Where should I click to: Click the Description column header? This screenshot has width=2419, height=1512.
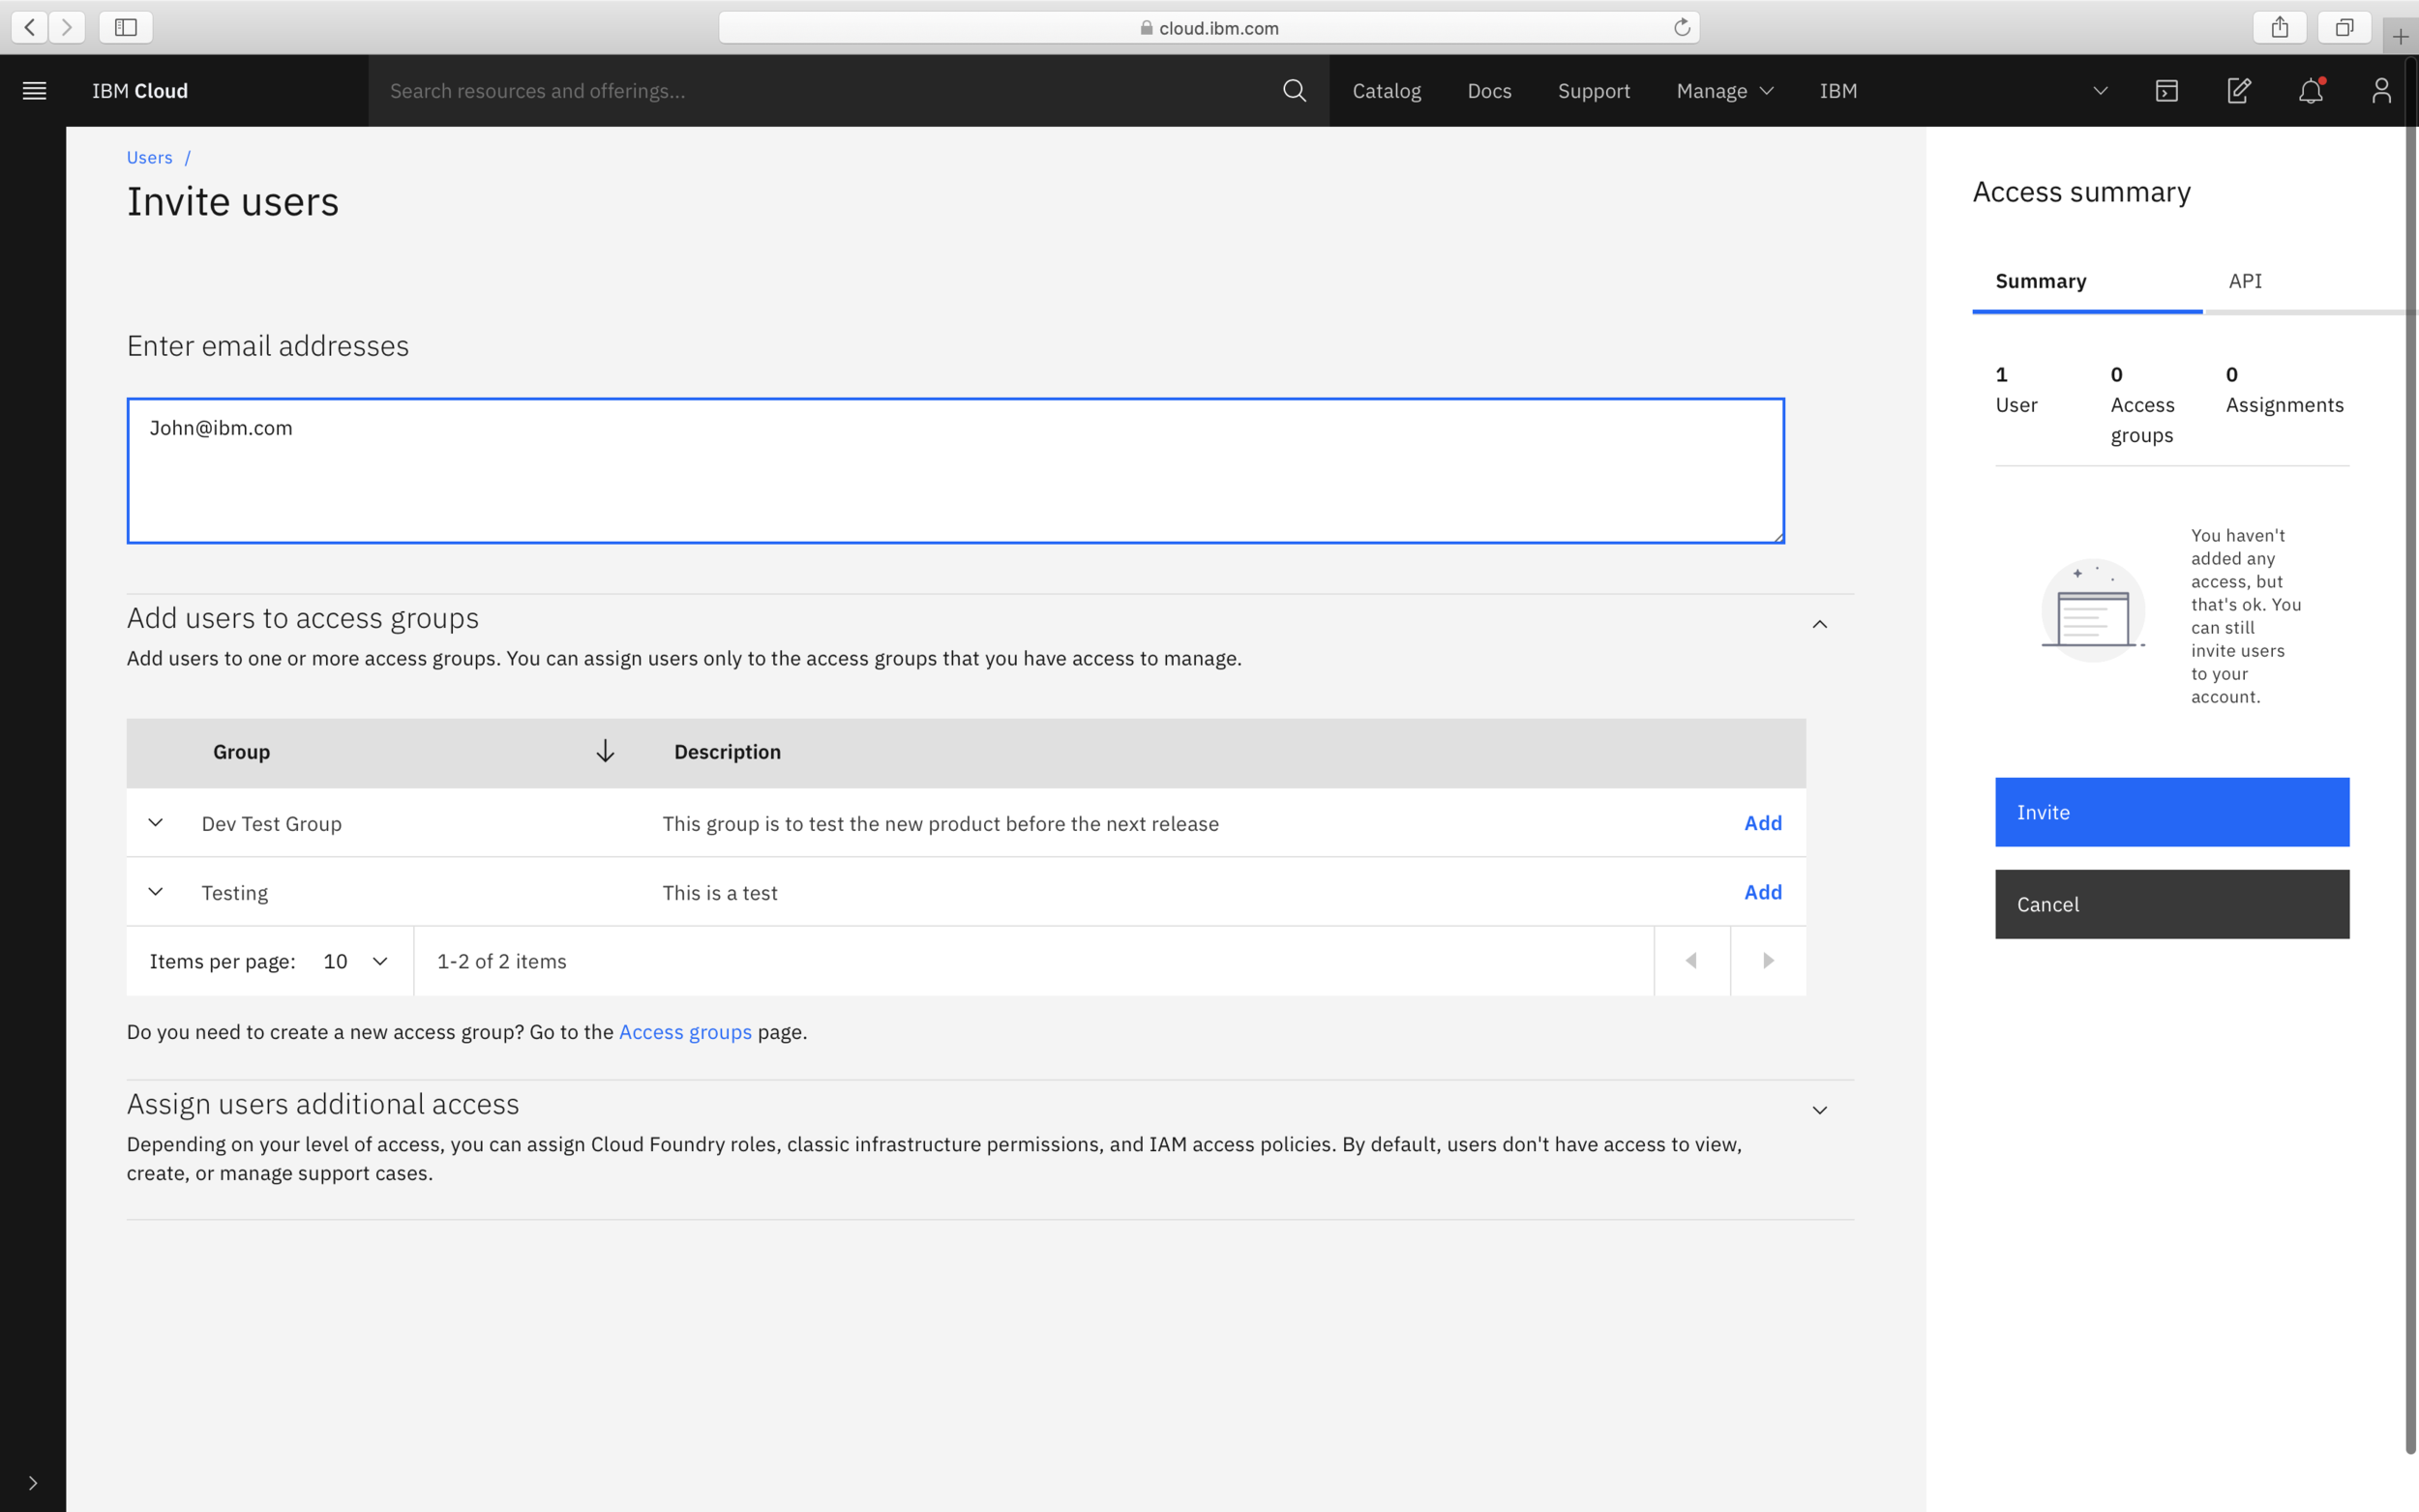727,752
